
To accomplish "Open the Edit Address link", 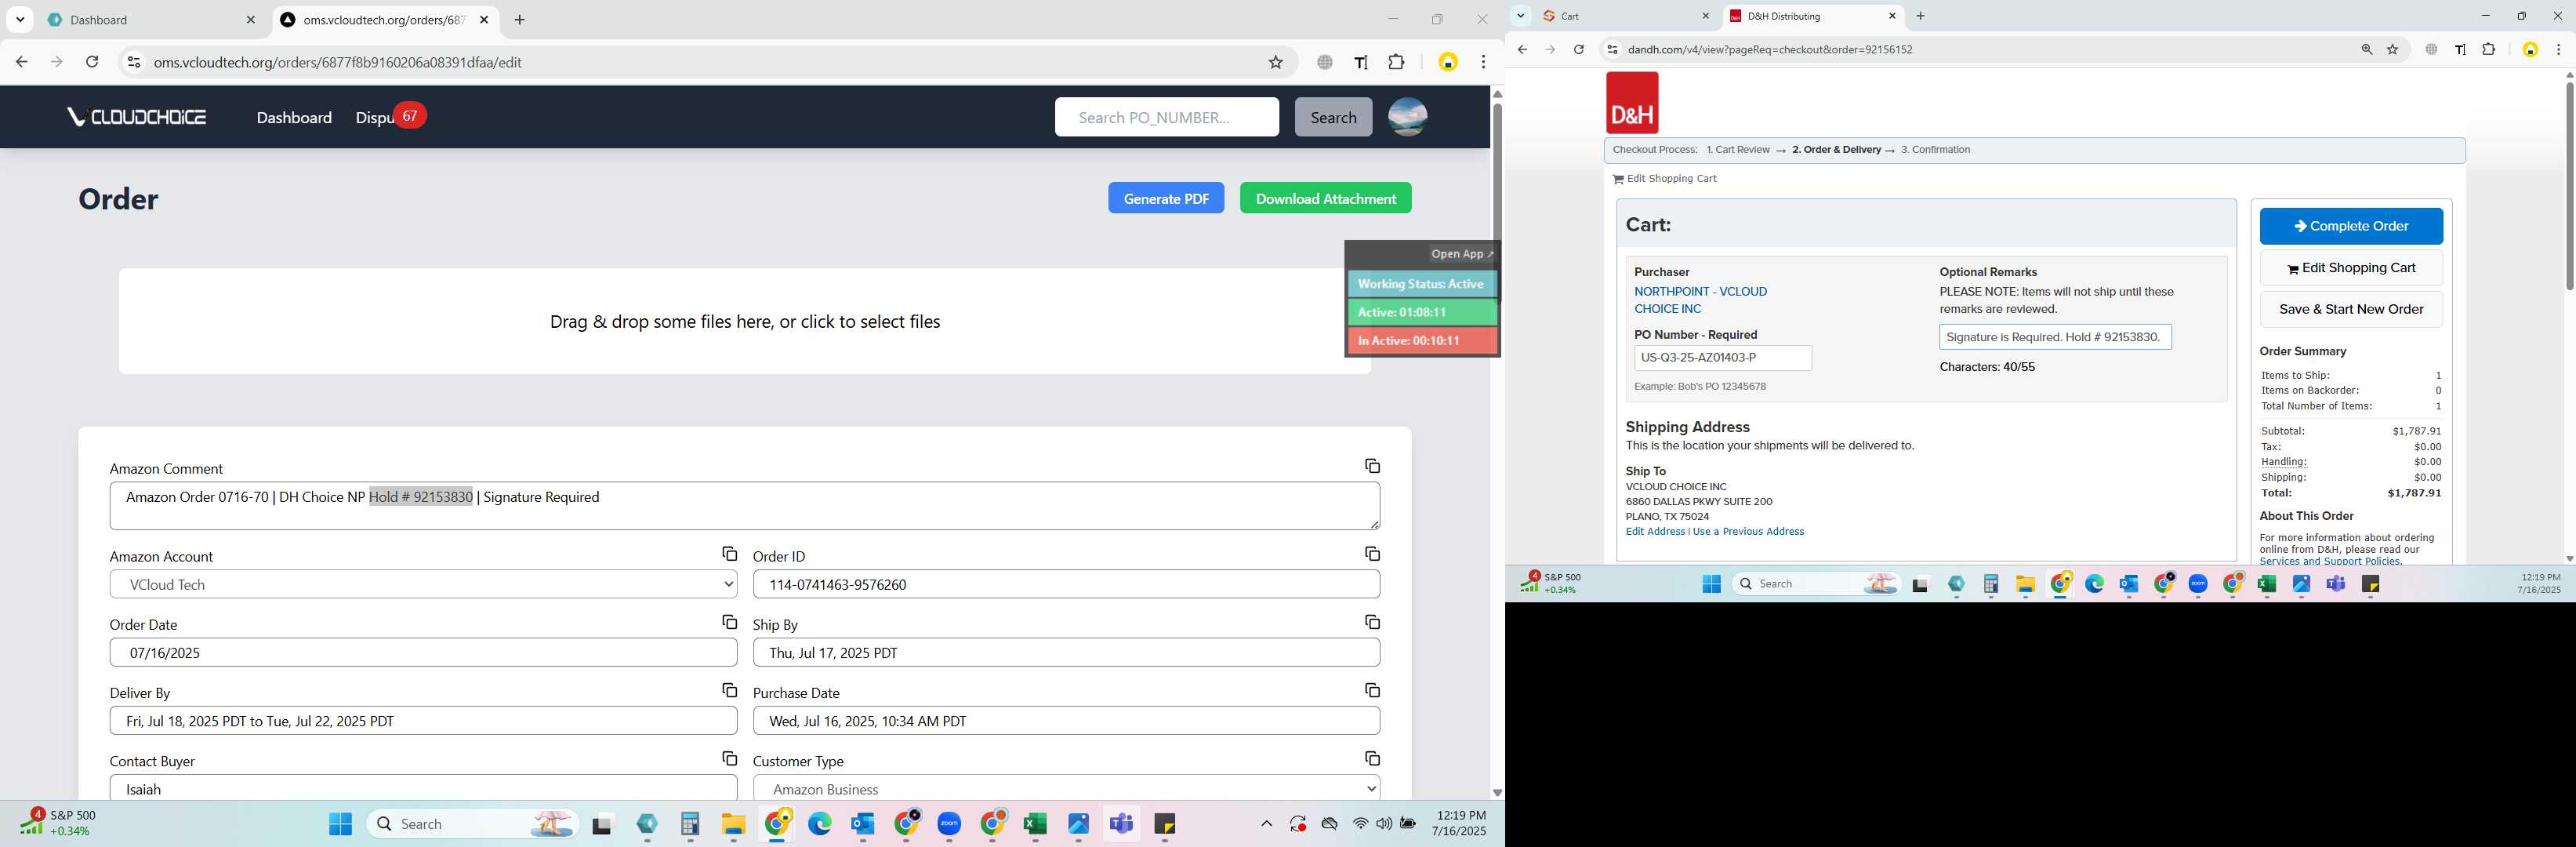I will (1655, 532).
